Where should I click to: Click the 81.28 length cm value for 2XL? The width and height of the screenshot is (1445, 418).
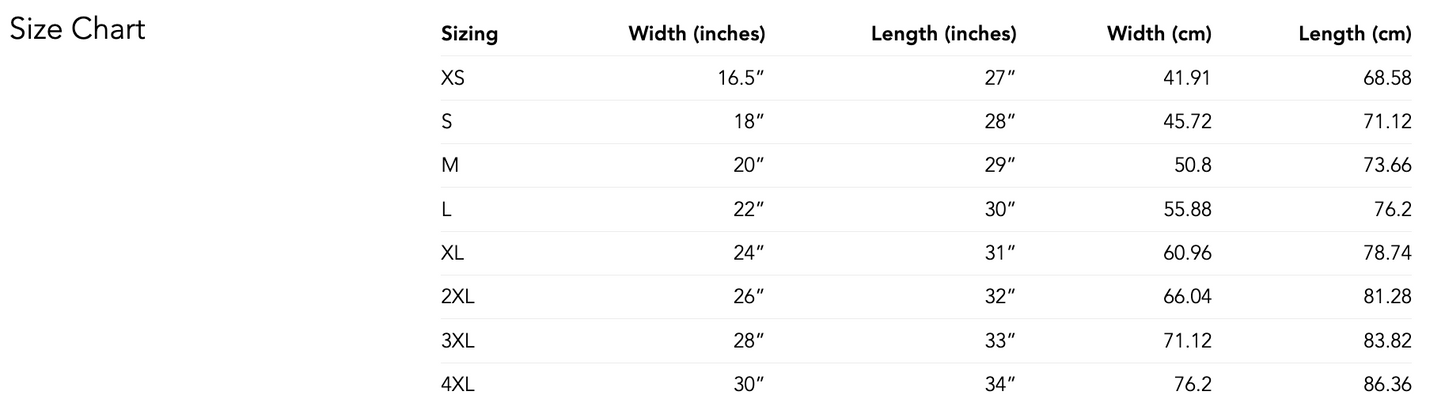pos(1386,298)
